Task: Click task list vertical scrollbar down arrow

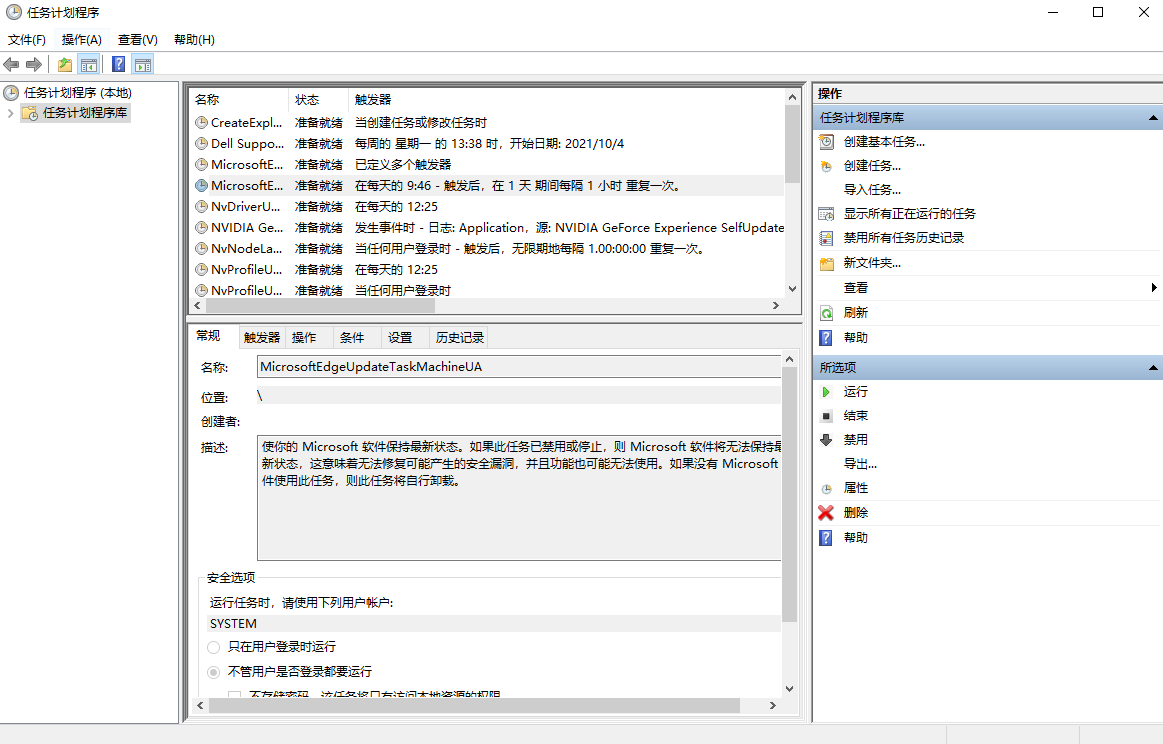Action: [792, 289]
